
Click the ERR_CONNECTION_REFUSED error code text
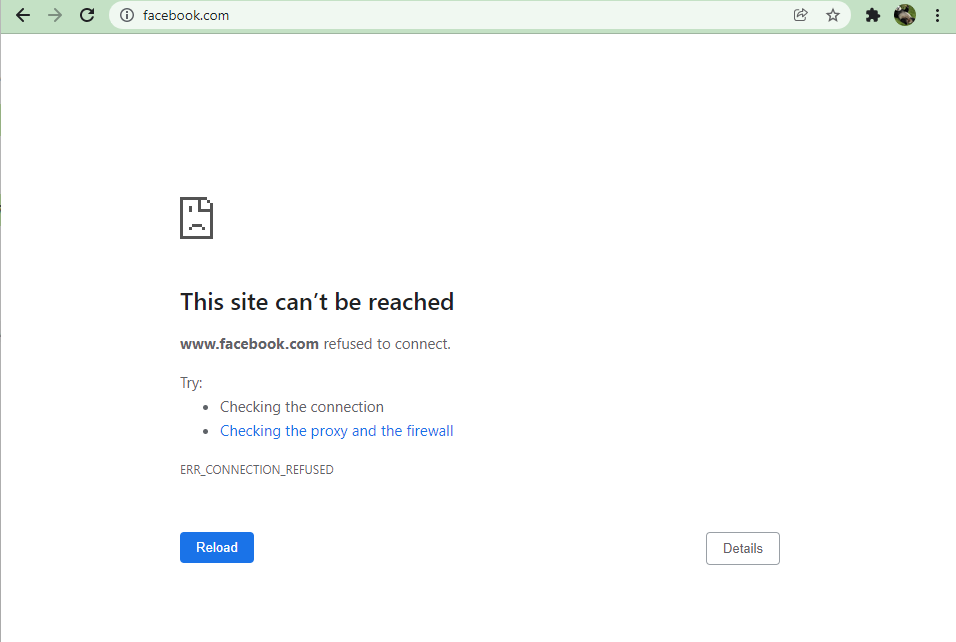pyautogui.click(x=257, y=469)
